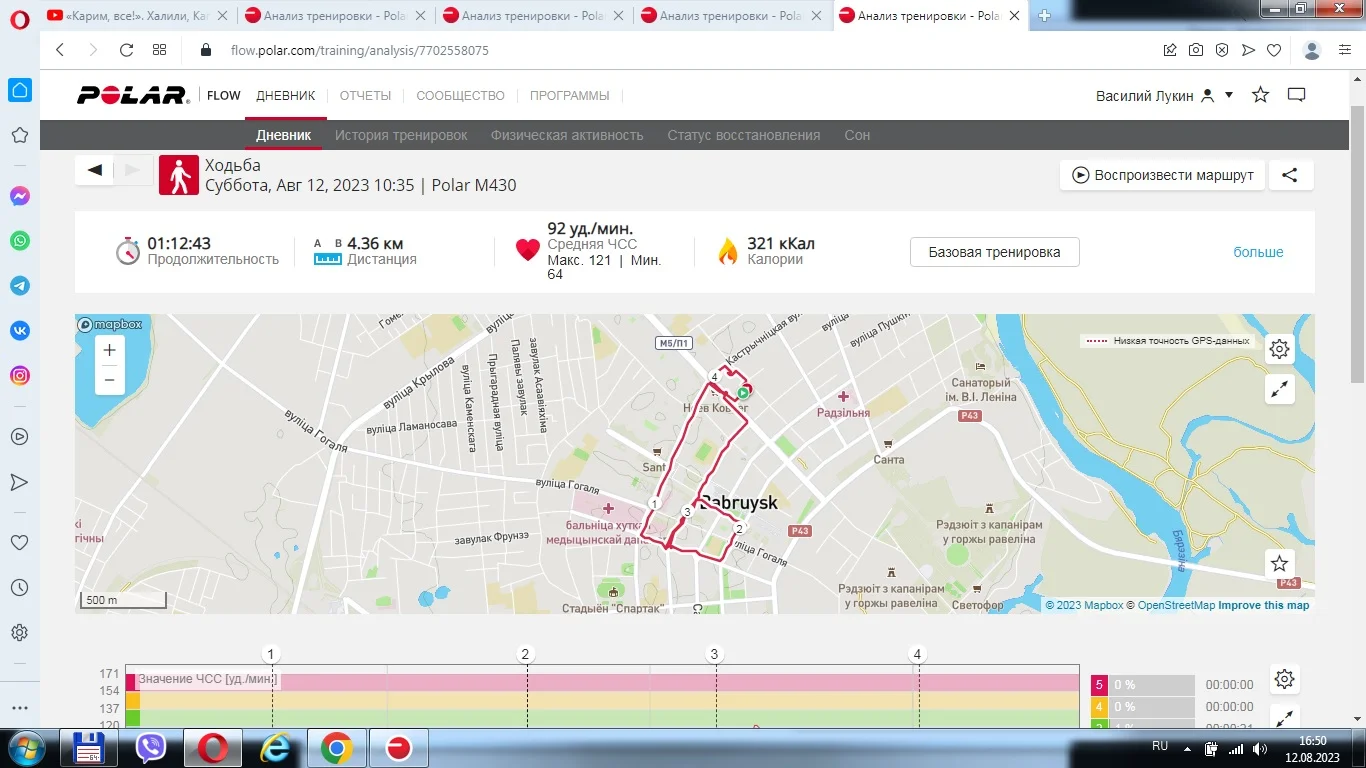Screen dimensions: 1366x768
Task: Open VK in sidebar
Action: [x=19, y=331]
